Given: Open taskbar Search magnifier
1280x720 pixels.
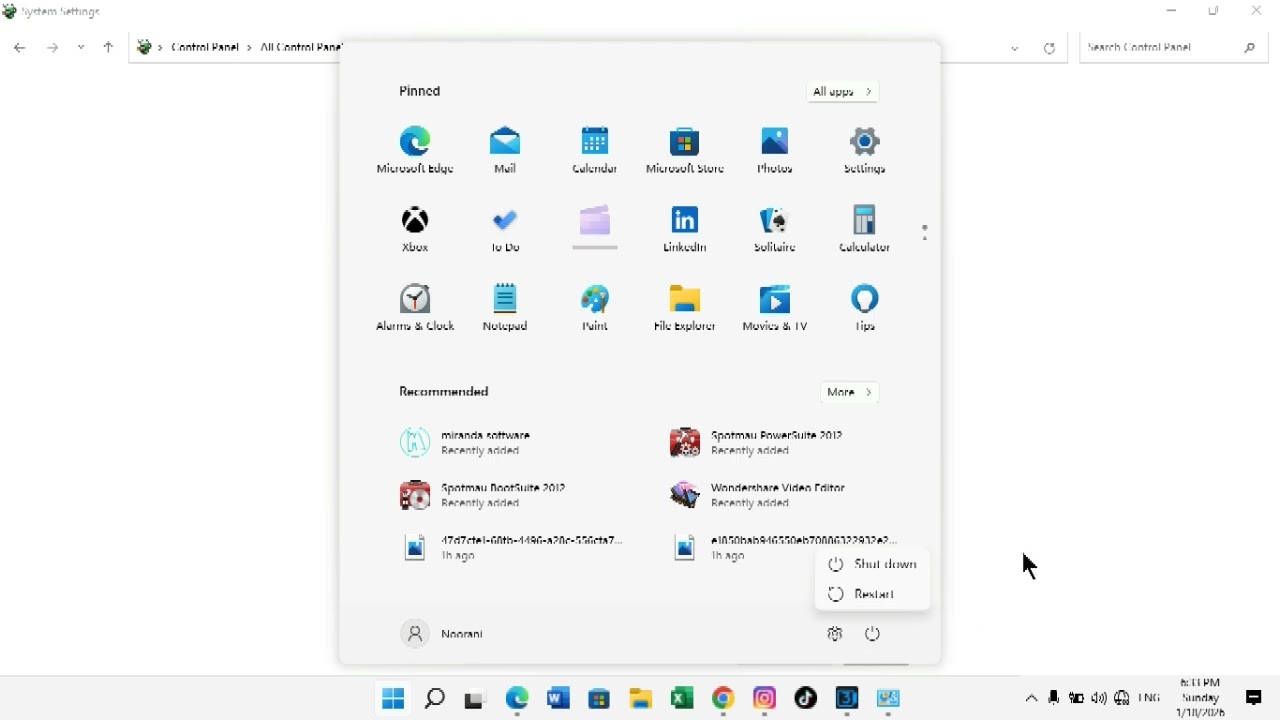Looking at the screenshot, I should click(x=435, y=698).
